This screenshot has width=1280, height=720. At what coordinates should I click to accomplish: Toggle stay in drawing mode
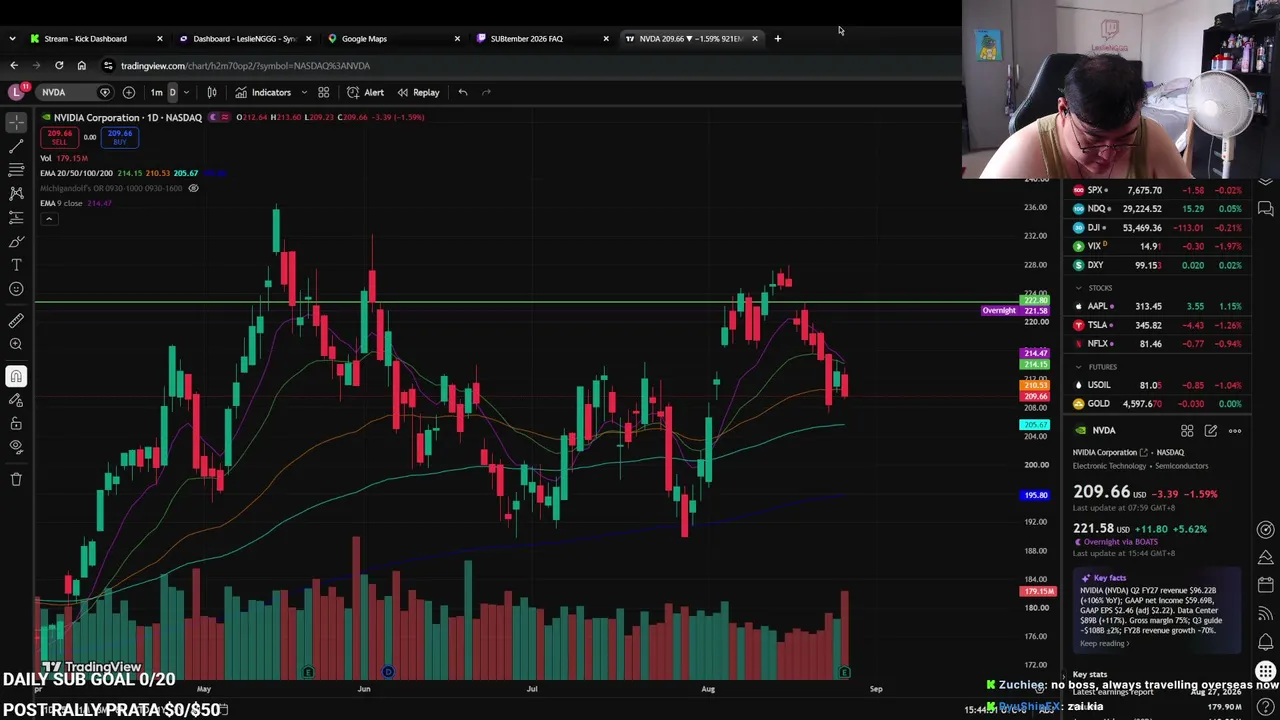click(x=16, y=400)
